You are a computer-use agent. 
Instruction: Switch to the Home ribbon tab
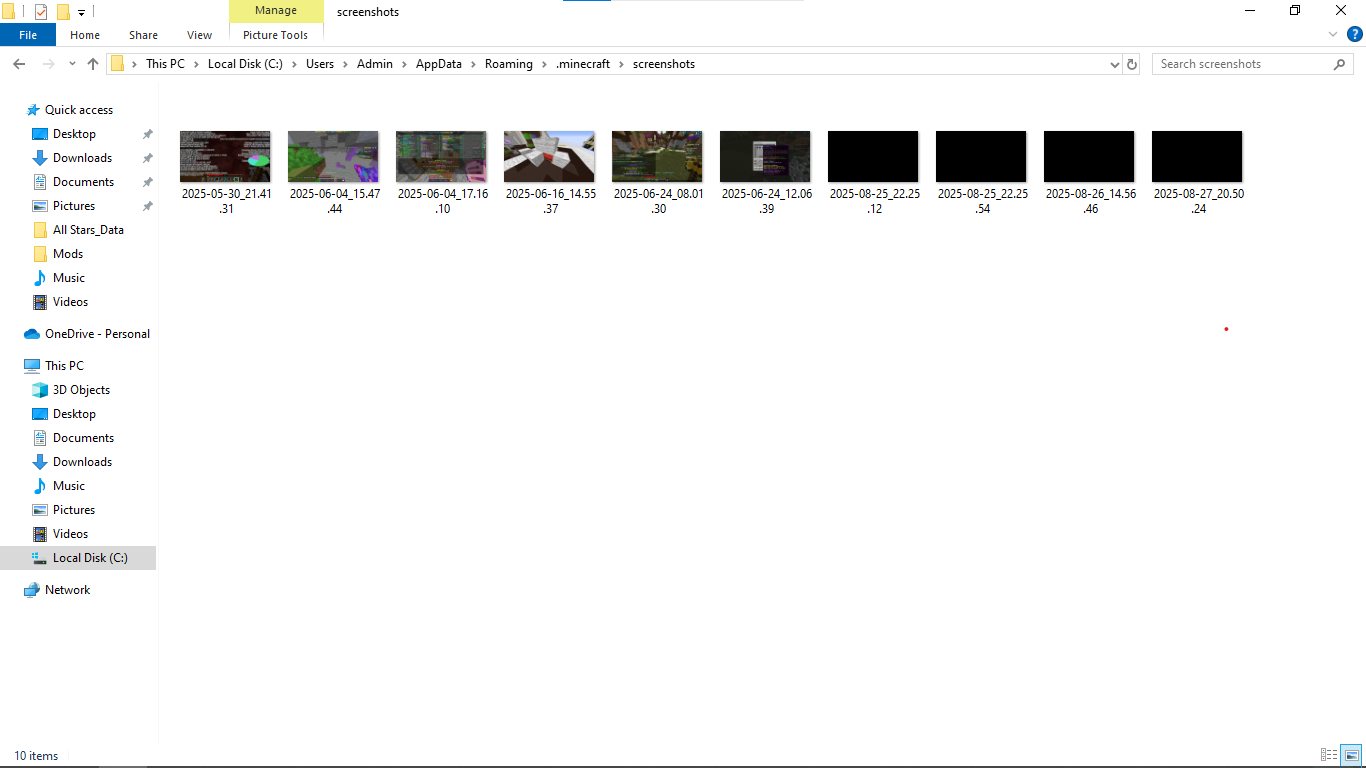click(85, 35)
